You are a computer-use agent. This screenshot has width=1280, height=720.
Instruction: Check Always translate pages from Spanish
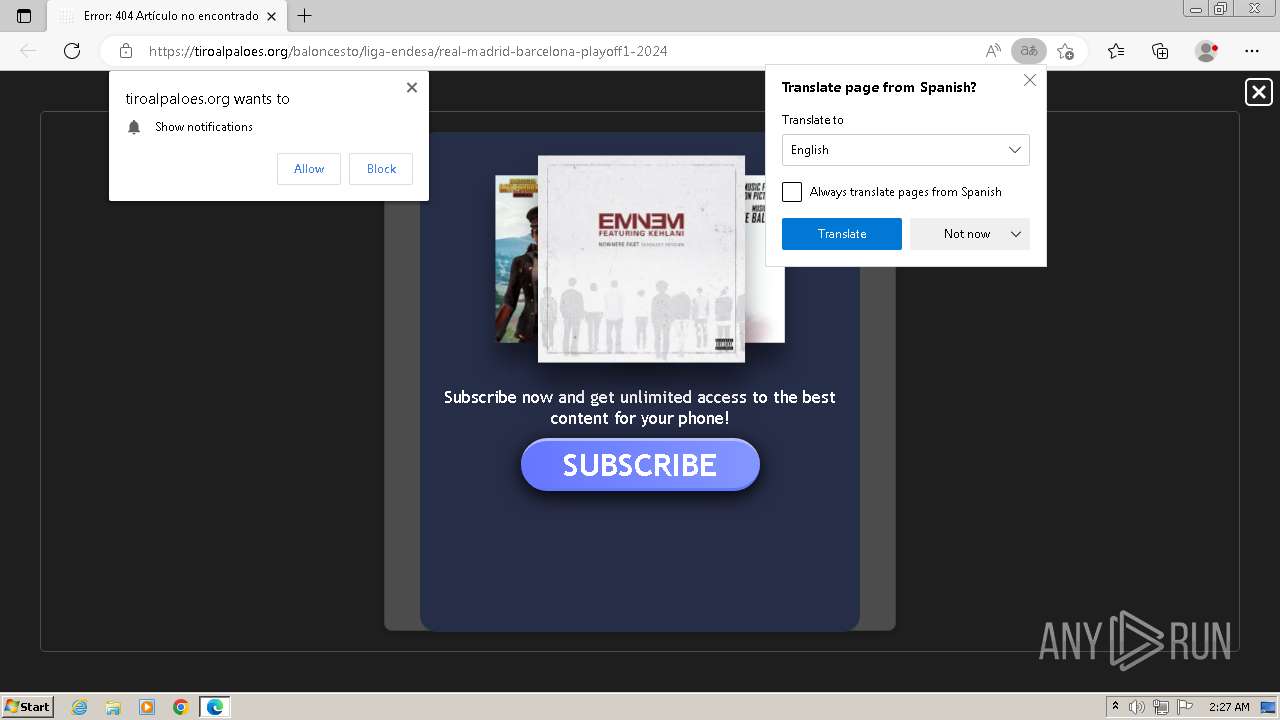792,192
